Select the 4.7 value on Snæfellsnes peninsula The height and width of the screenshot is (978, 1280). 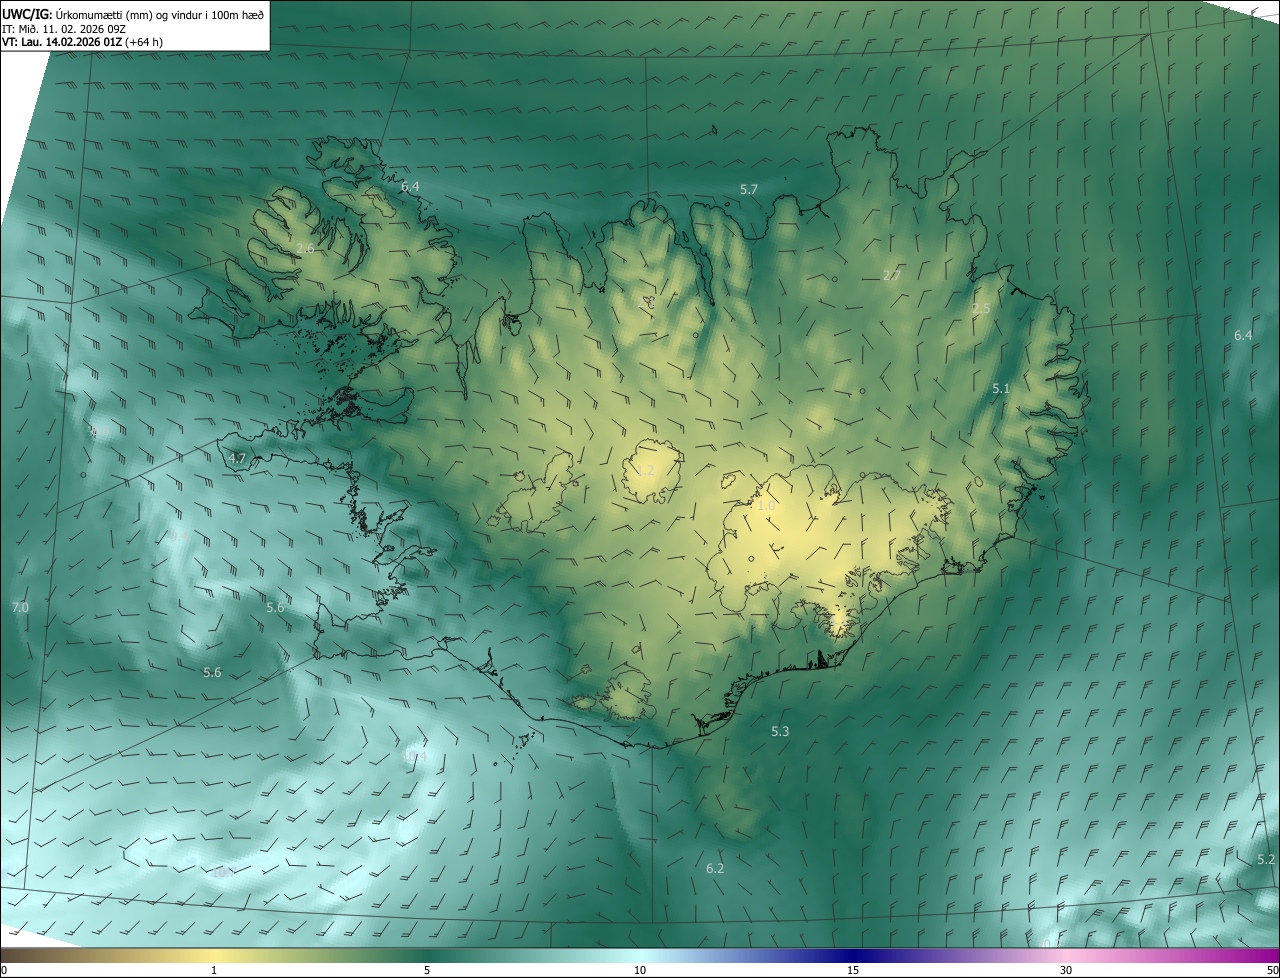237,458
